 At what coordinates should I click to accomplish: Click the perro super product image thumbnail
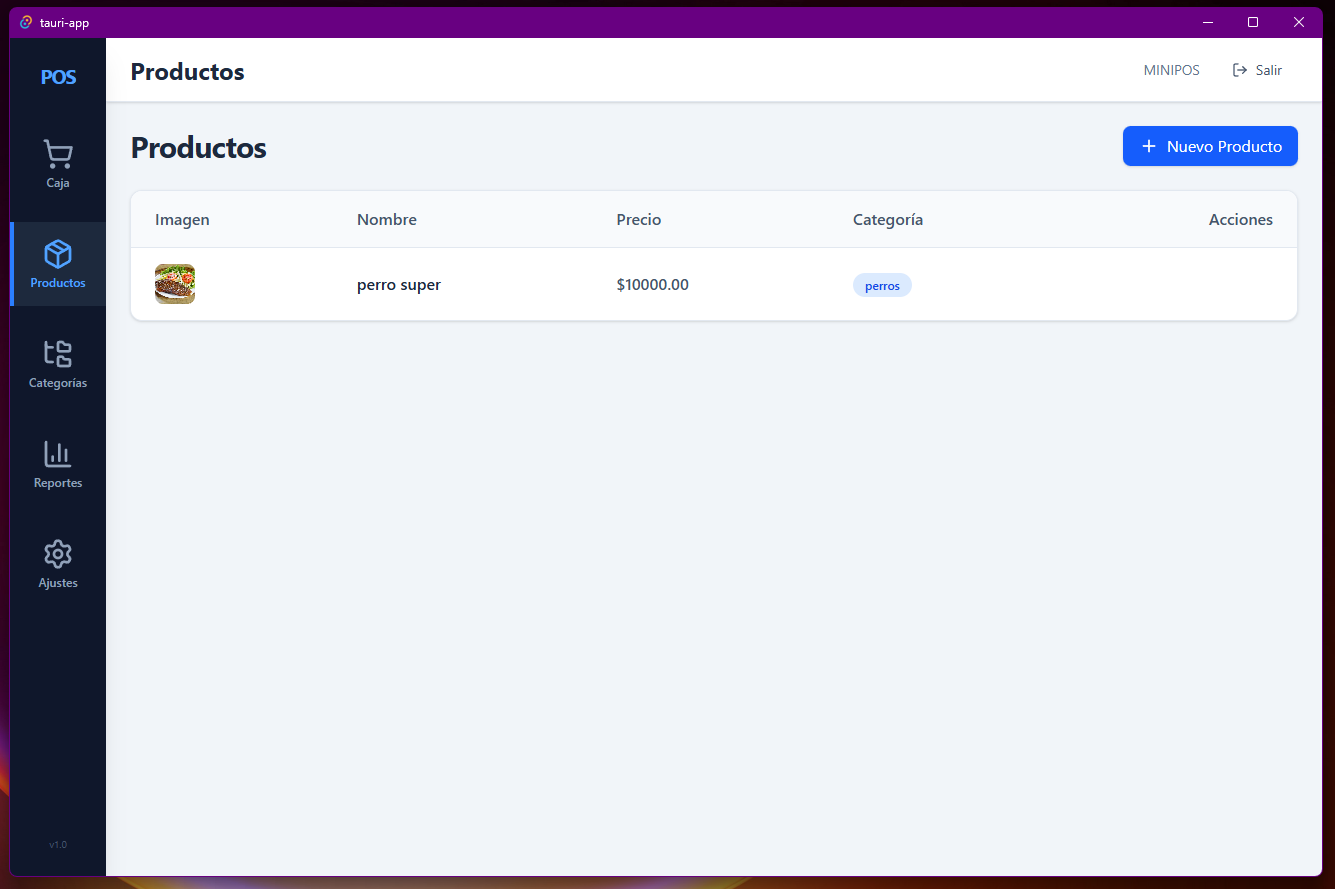click(175, 284)
